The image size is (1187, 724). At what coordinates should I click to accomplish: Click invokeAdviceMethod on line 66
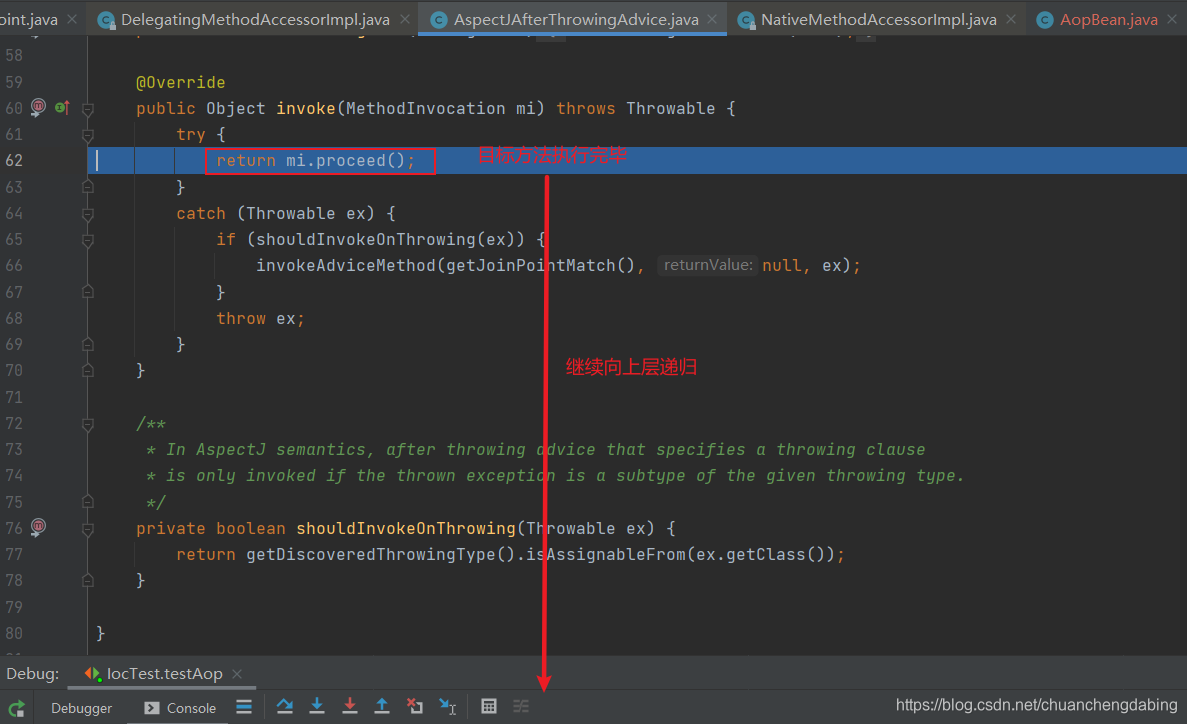click(345, 265)
